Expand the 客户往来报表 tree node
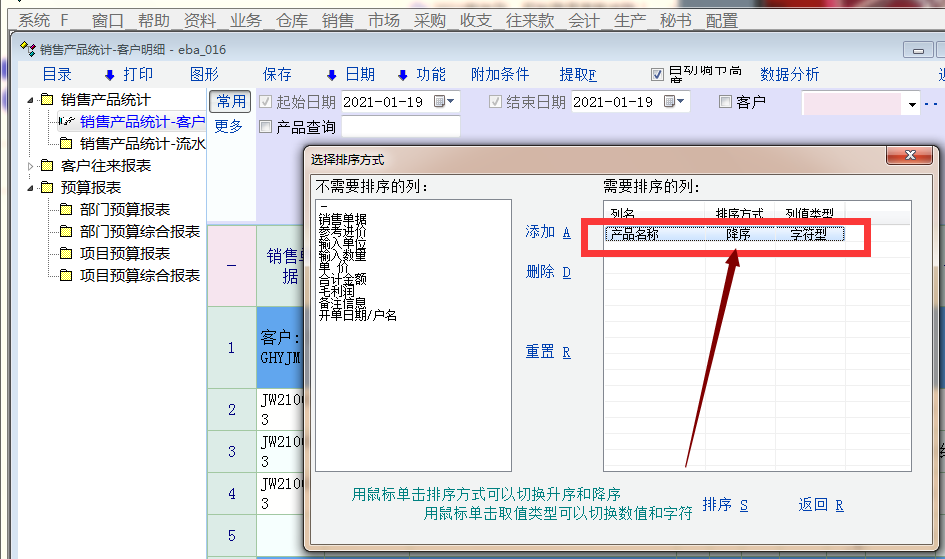 click(31, 166)
